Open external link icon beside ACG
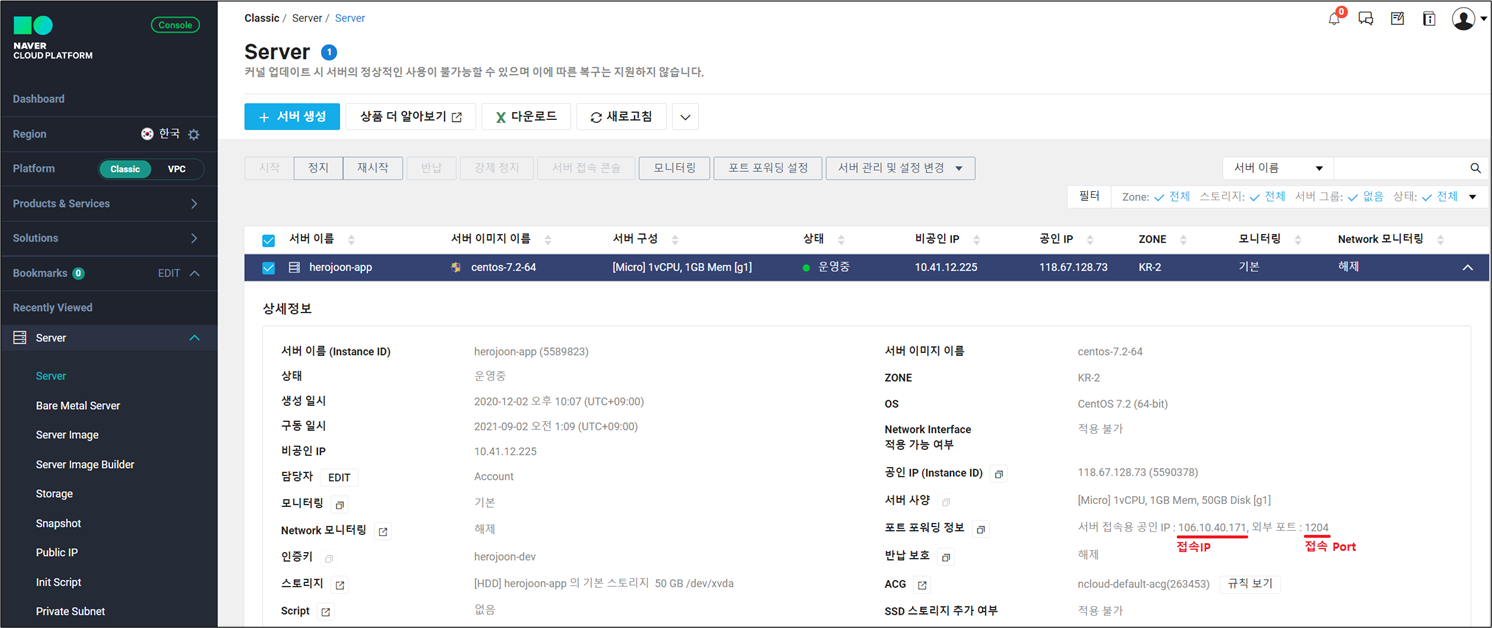 click(x=922, y=585)
